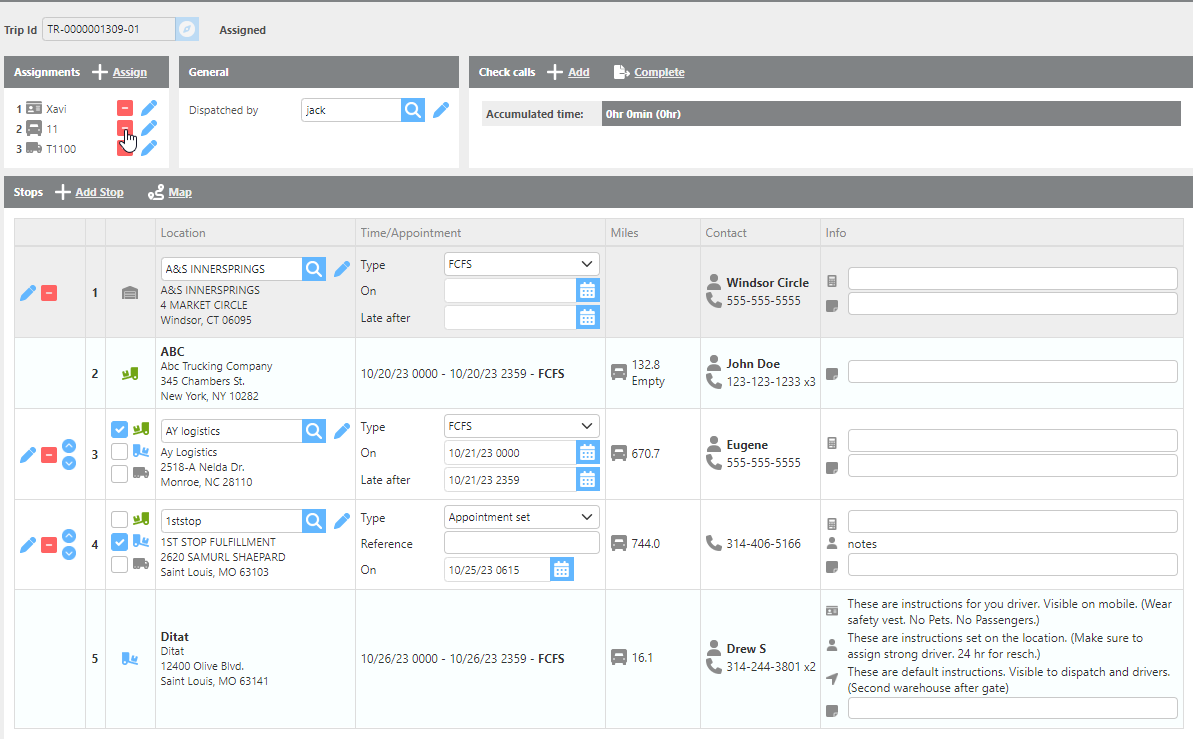Edit stop 1 using the pencil icon
The image size is (1193, 739).
[28, 293]
